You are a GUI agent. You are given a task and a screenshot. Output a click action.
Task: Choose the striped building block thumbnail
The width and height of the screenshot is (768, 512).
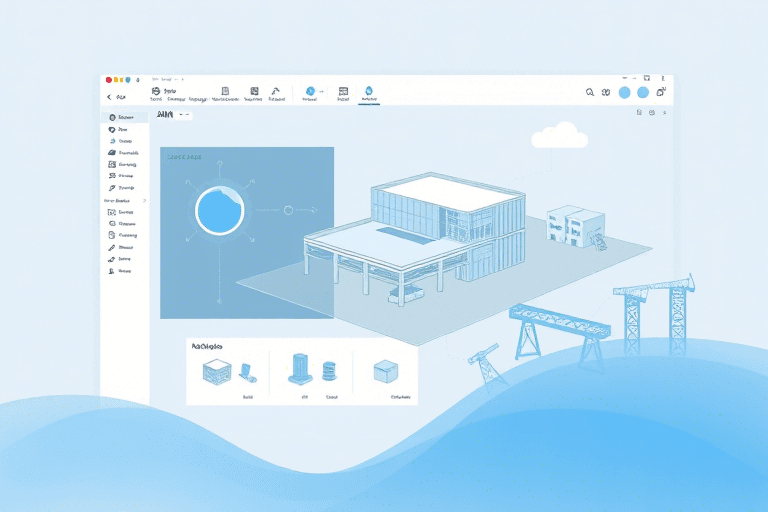coord(217,373)
